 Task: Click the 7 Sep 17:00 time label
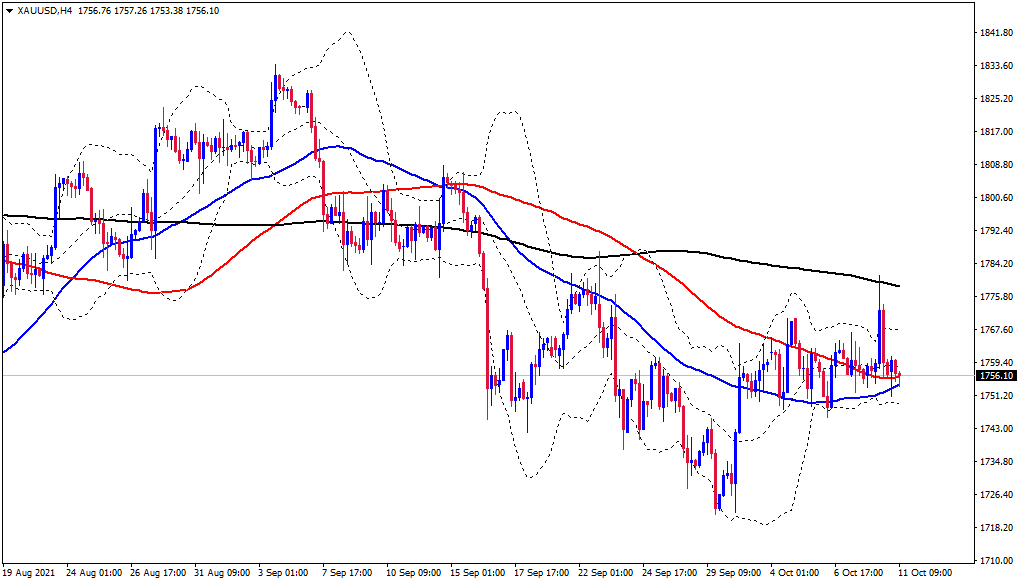coord(347,573)
